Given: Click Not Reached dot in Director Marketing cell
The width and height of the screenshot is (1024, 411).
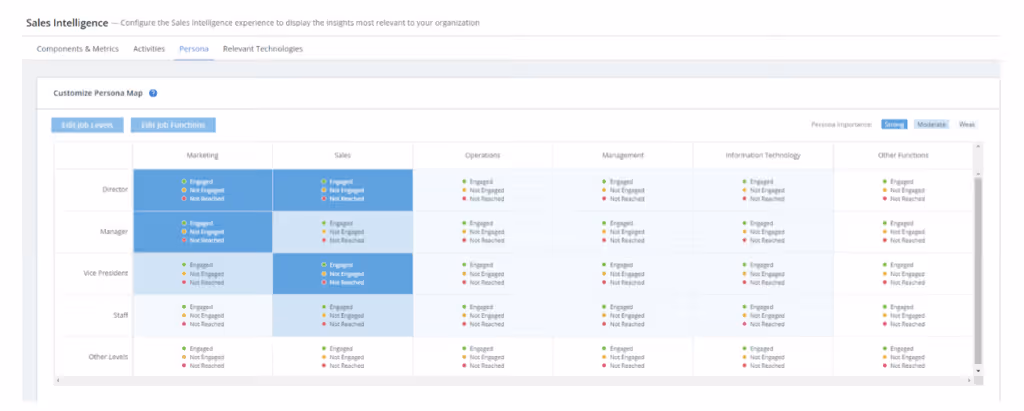Looking at the screenshot, I should coord(185,199).
